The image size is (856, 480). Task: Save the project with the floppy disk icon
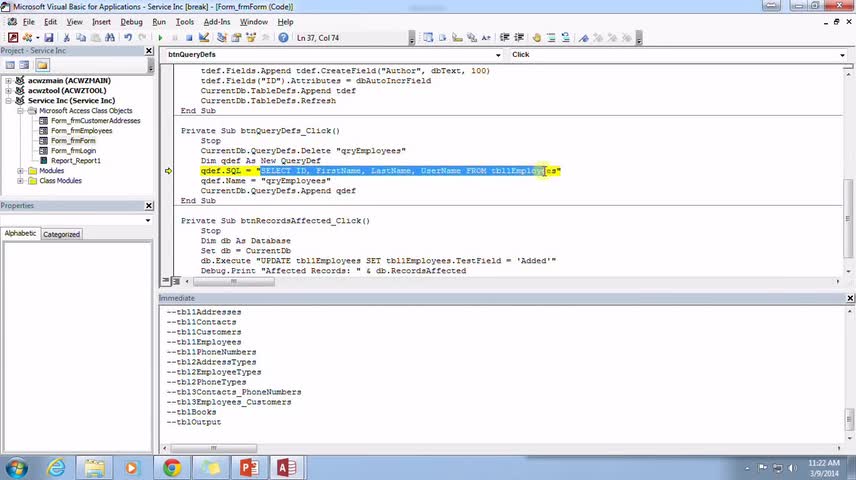[49, 38]
